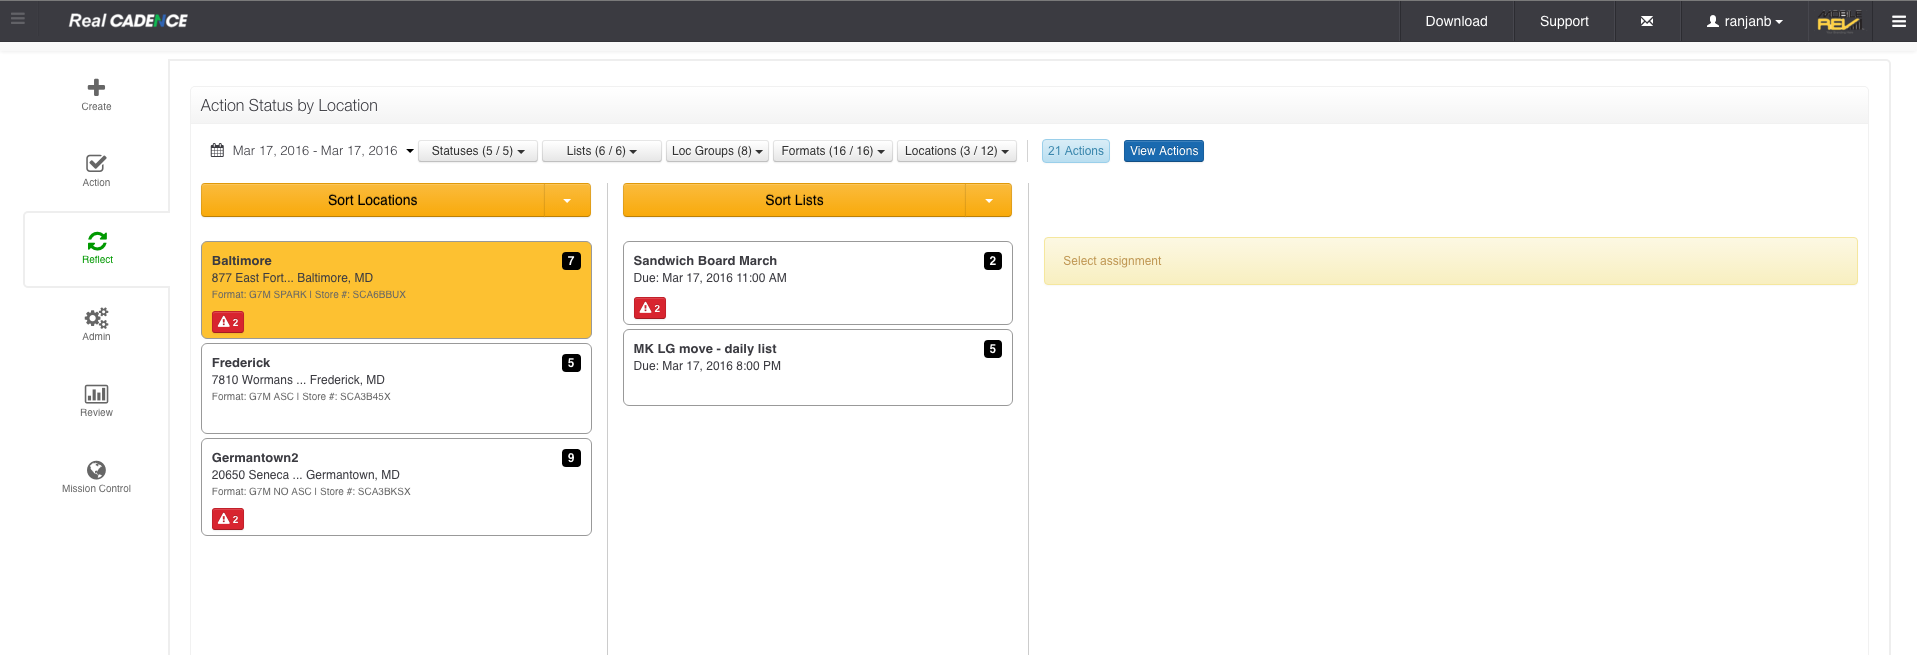Expand the Loc Groups (8) dropdown
The width and height of the screenshot is (1917, 655).
tap(717, 151)
